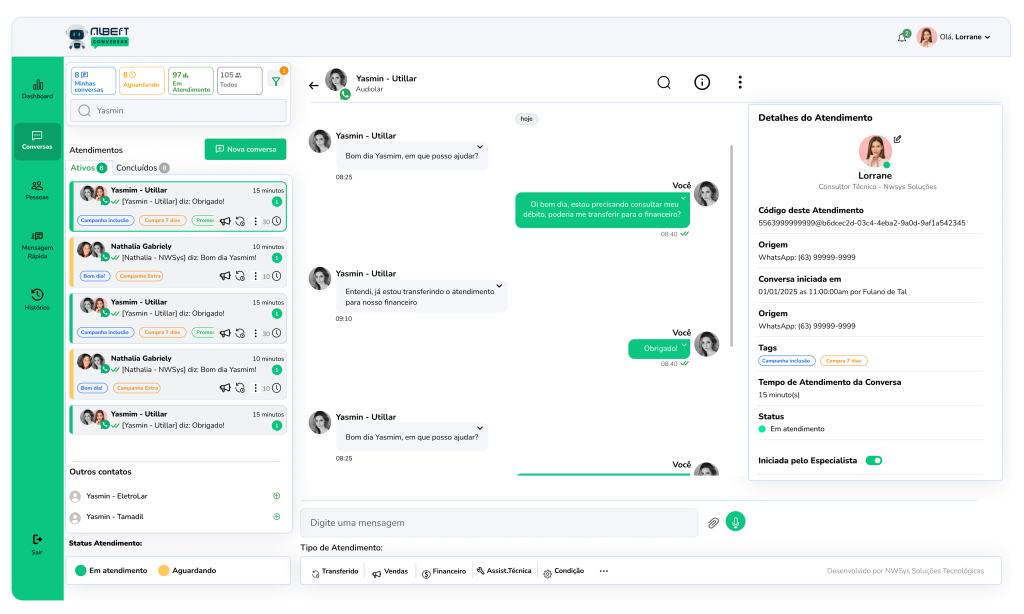Select the Financeiro attendance type
The image size is (1024, 614).
pos(443,571)
